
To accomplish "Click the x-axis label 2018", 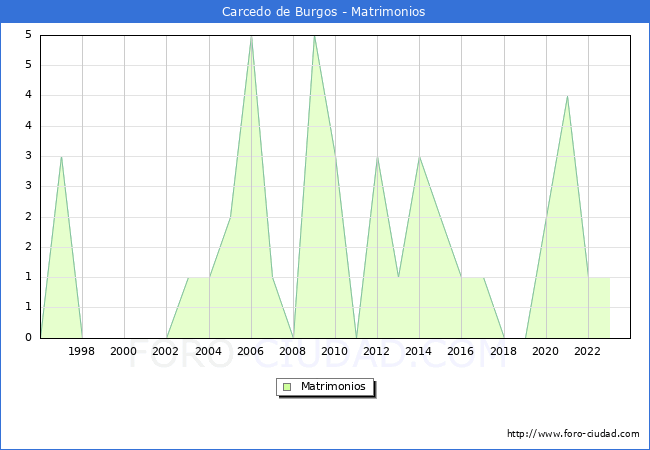I will 503,351.
